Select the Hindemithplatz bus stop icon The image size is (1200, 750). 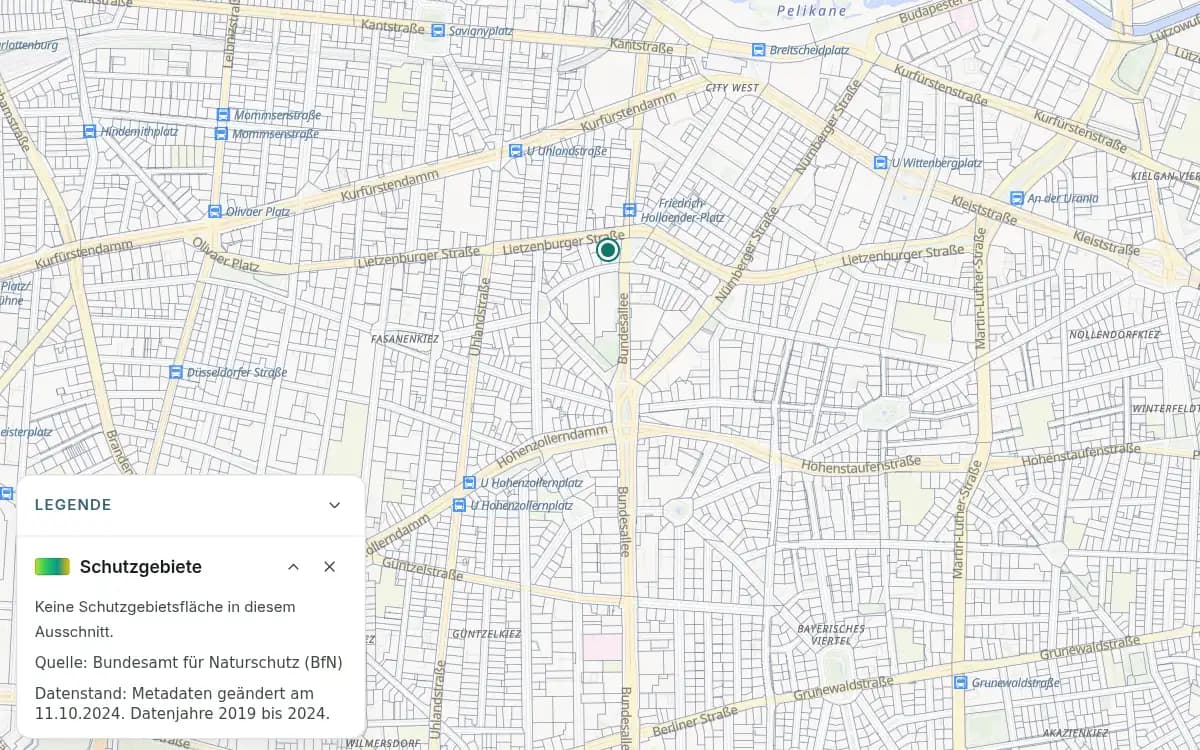pyautogui.click(x=89, y=131)
